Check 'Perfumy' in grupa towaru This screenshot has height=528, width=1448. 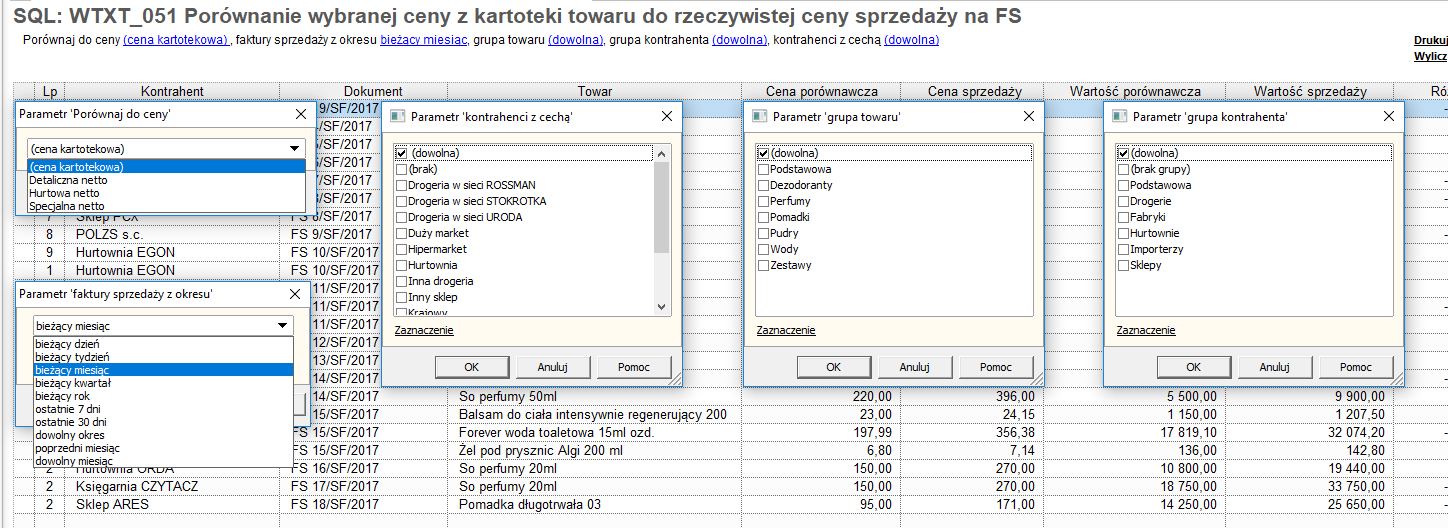point(764,201)
